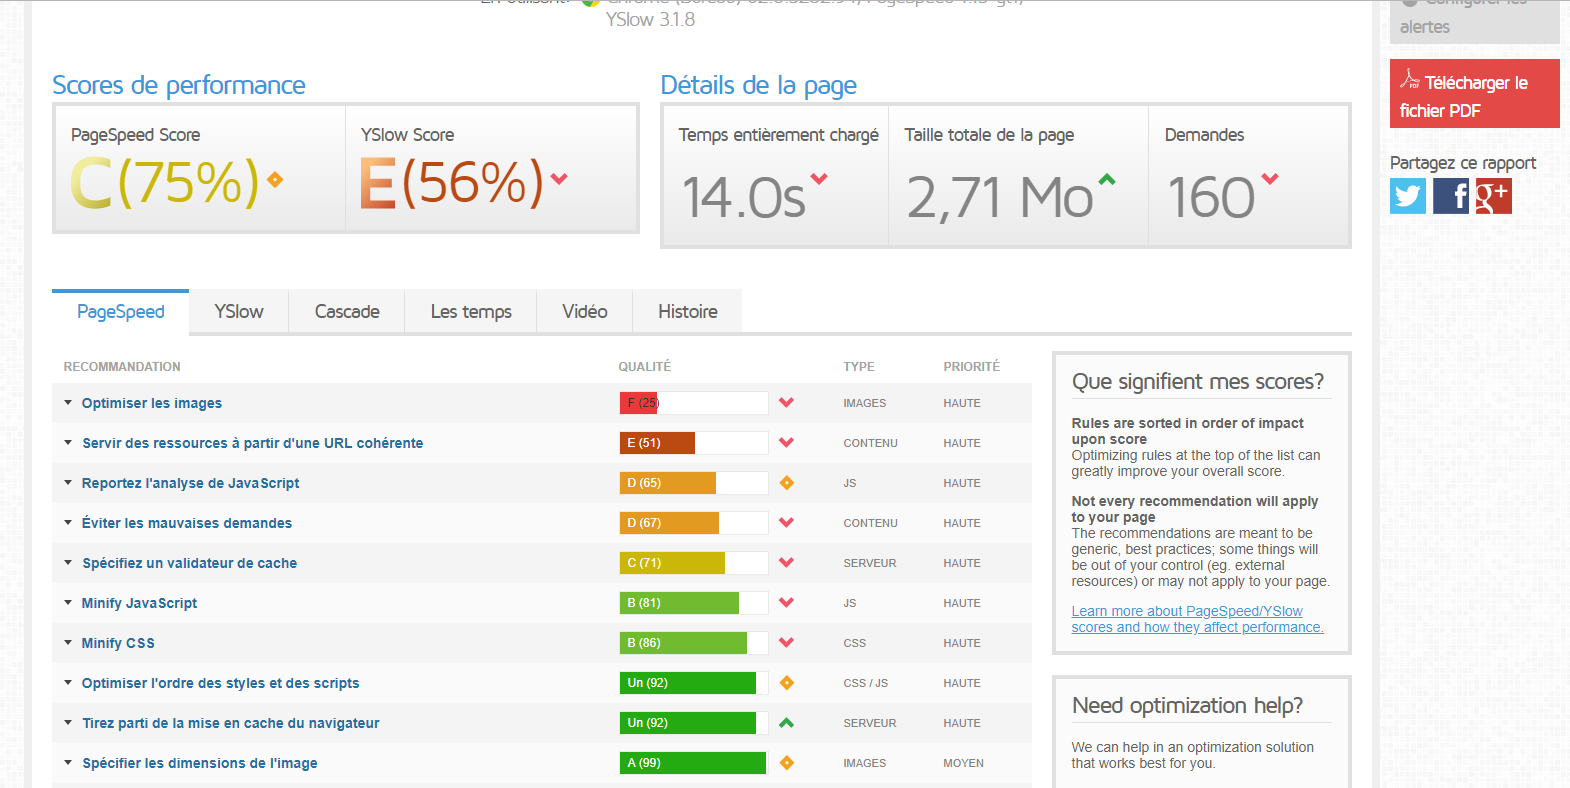The height and width of the screenshot is (788, 1570).
Task: Open Minify CSS recommendation link
Action: click(118, 643)
